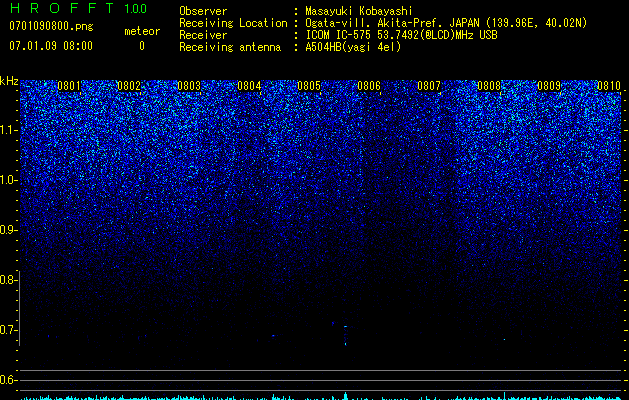629x400 pixels.
Task: Click the Receiving Location label
Action: 233,23
